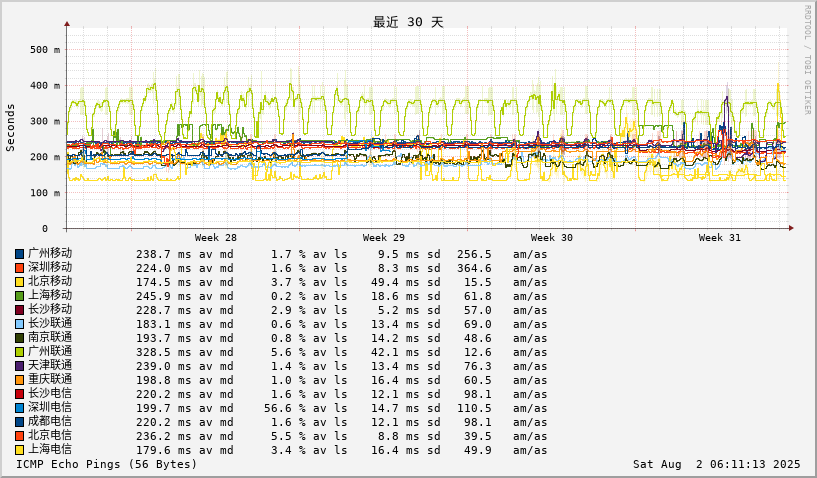Select the 上海移动 legend label
Viewport: 817px width, 478px height.
click(50, 296)
